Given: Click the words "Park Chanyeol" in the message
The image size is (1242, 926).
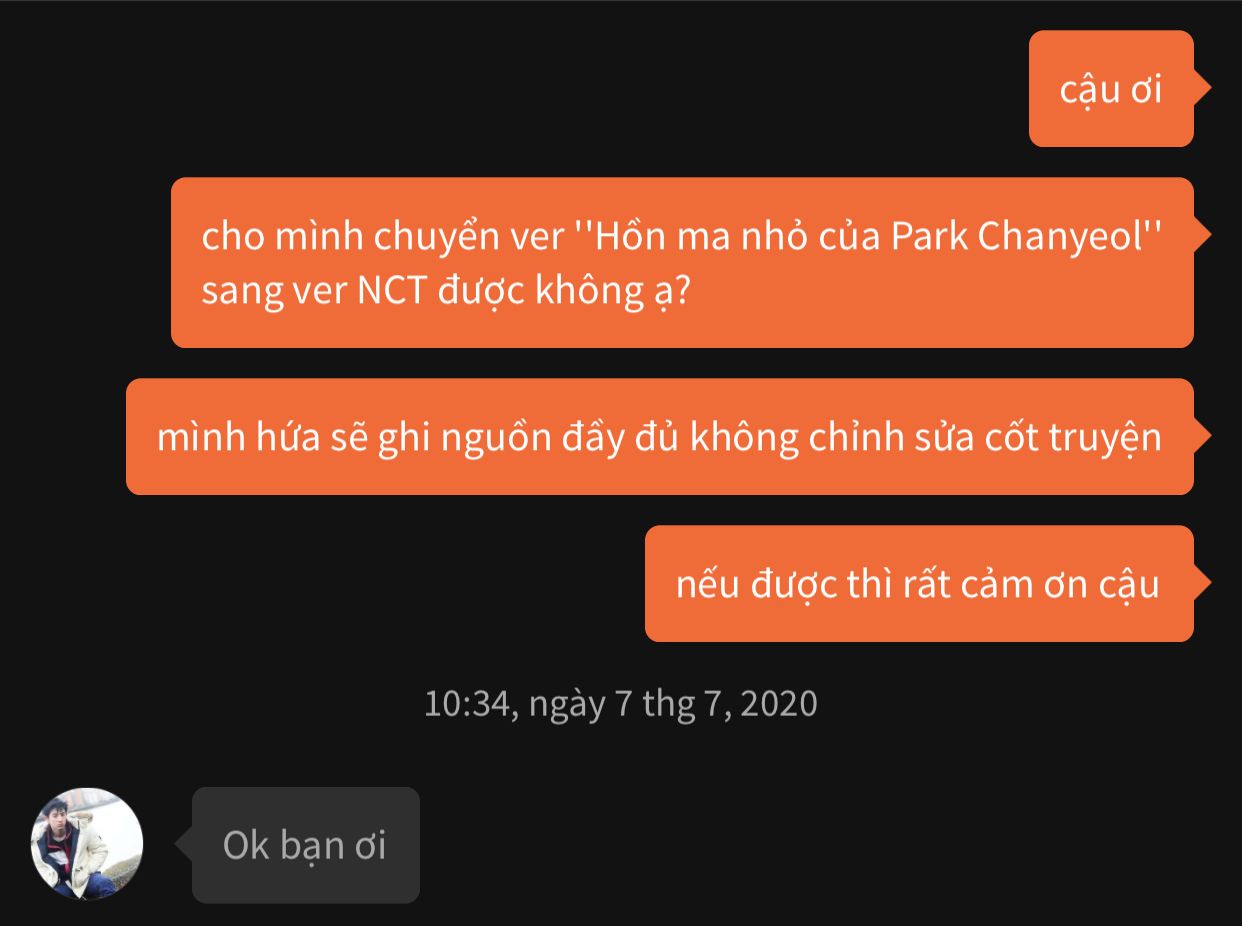Looking at the screenshot, I should 1017,236.
